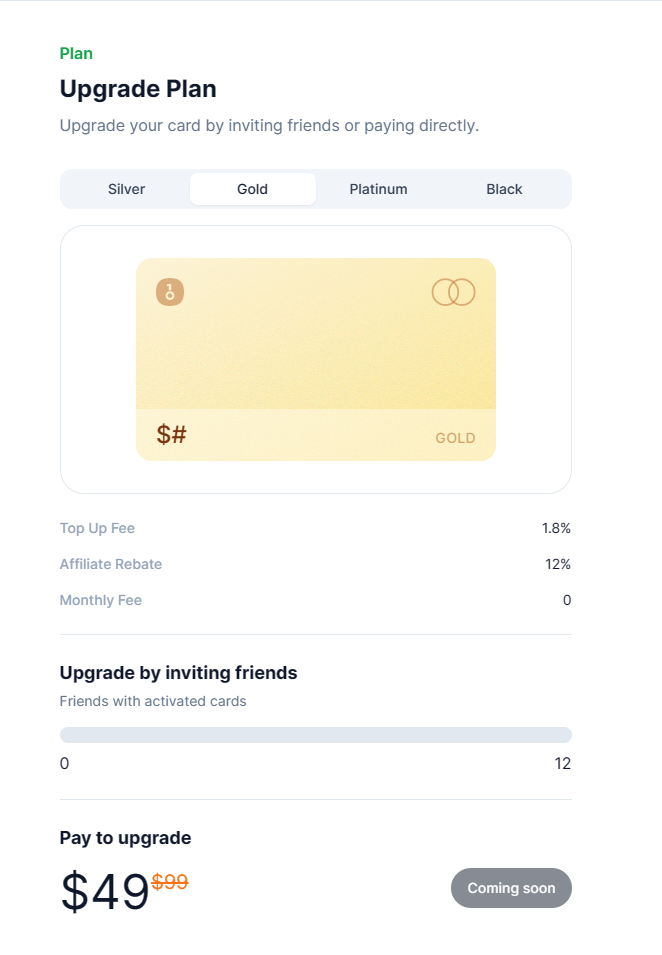The height and width of the screenshot is (955, 662).
Task: Click the Upgrade Plan title
Action: click(138, 89)
